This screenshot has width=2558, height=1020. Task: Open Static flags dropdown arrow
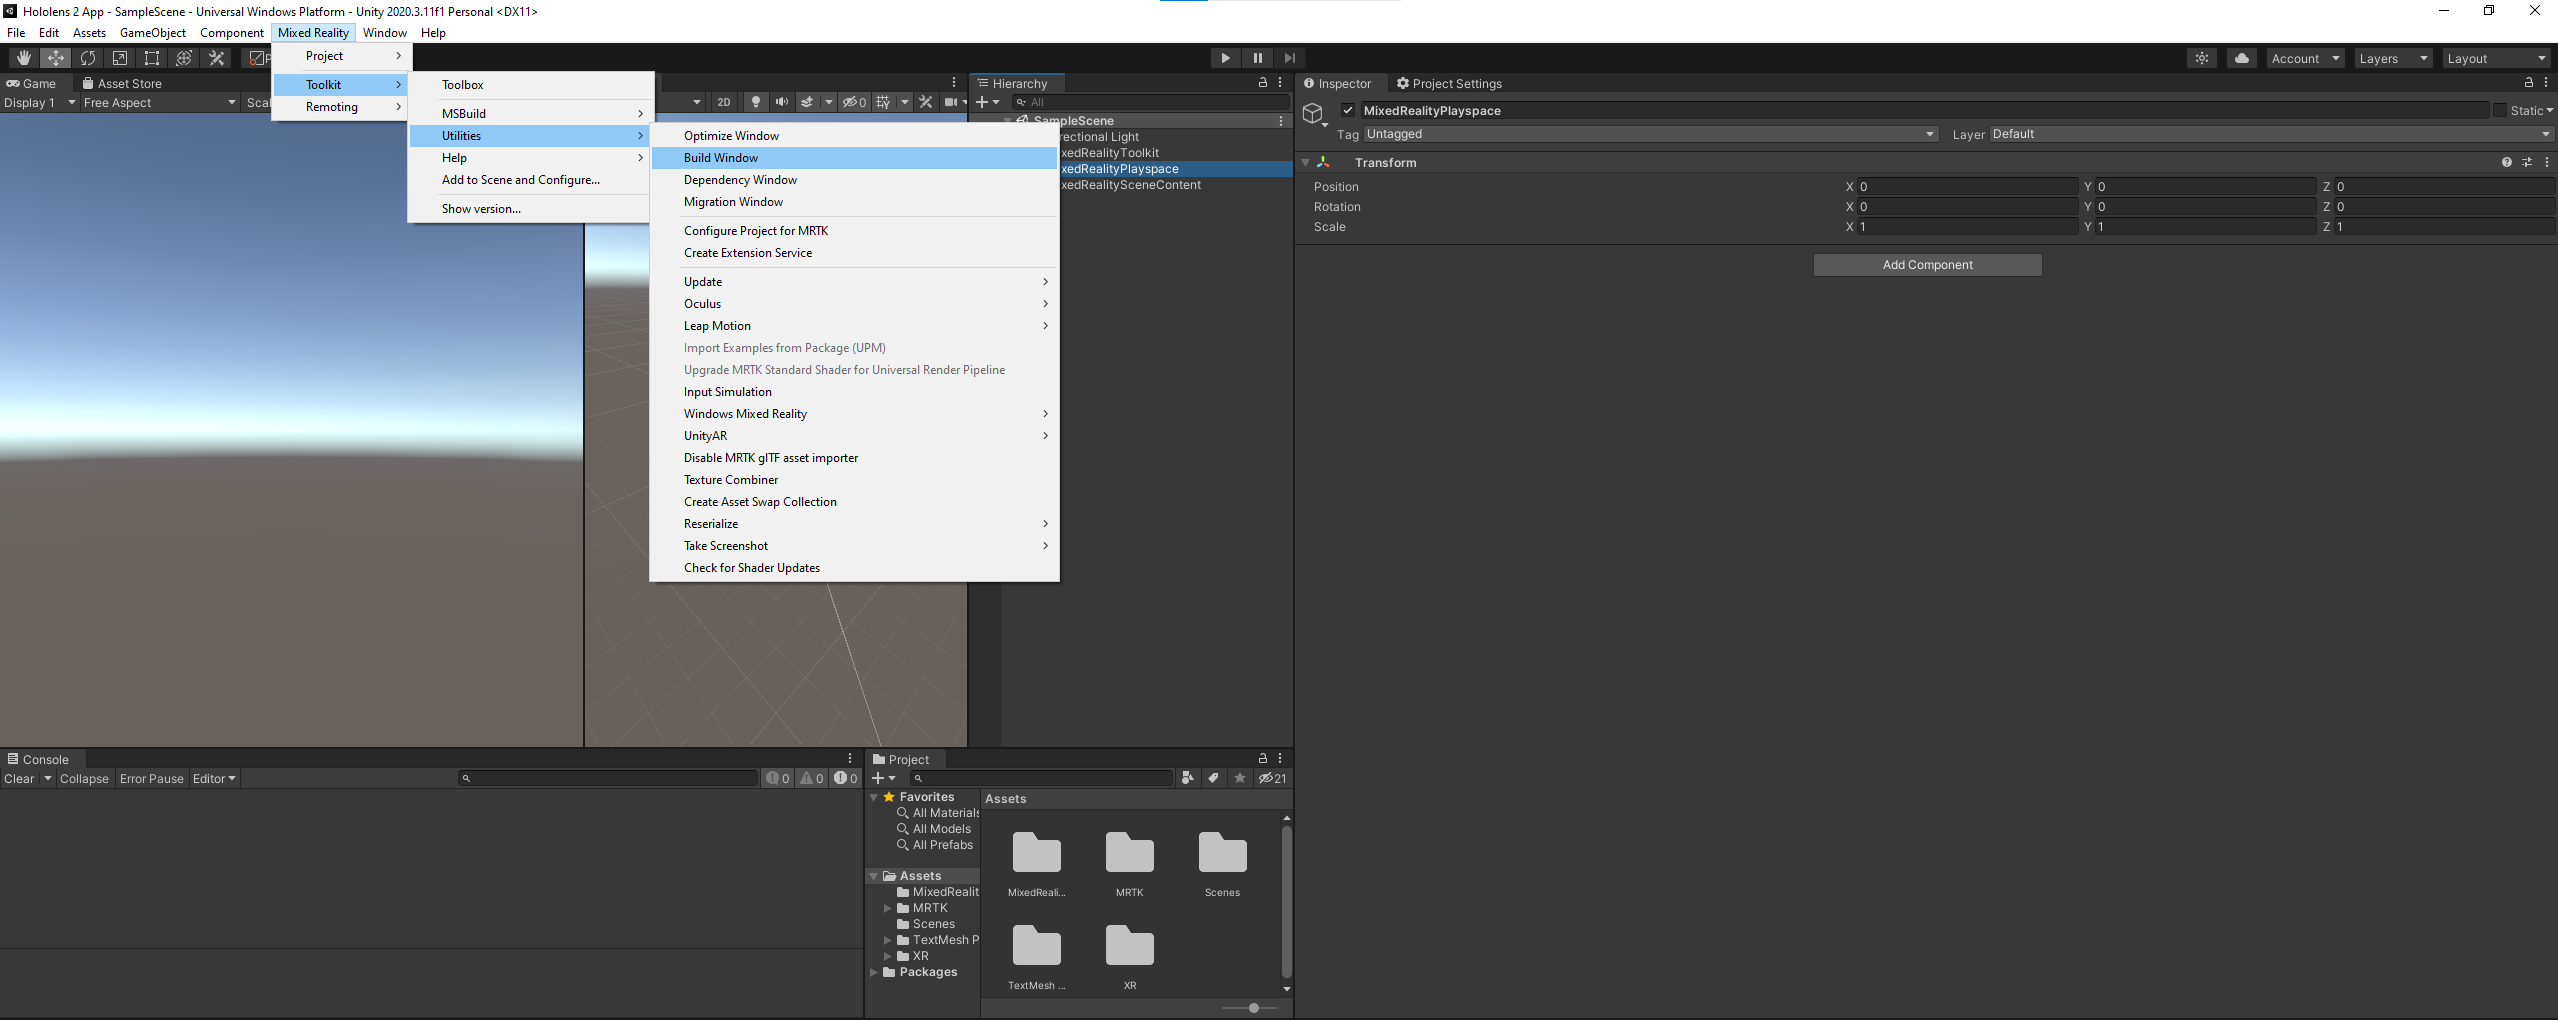pos(2550,111)
